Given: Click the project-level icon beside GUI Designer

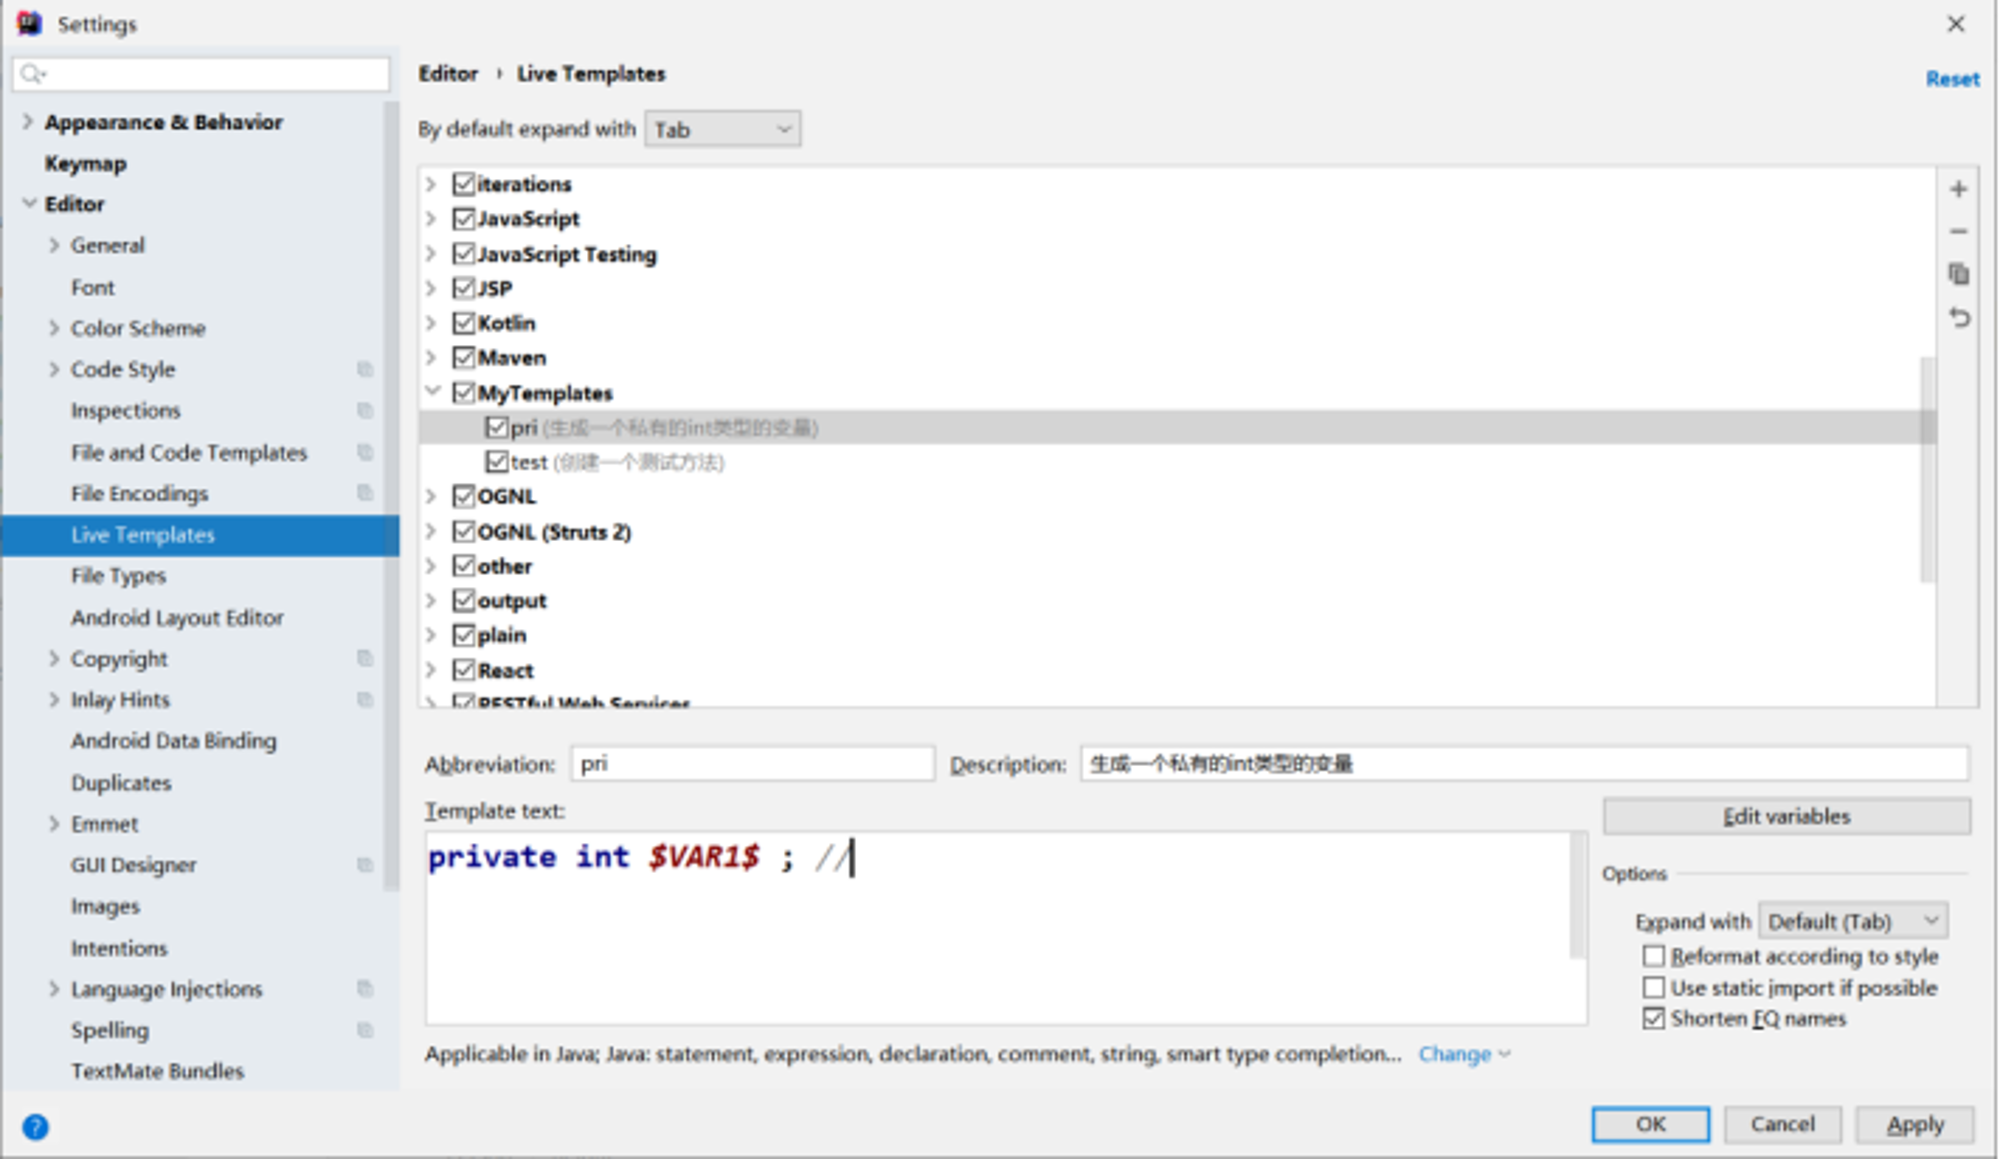Looking at the screenshot, I should (365, 865).
